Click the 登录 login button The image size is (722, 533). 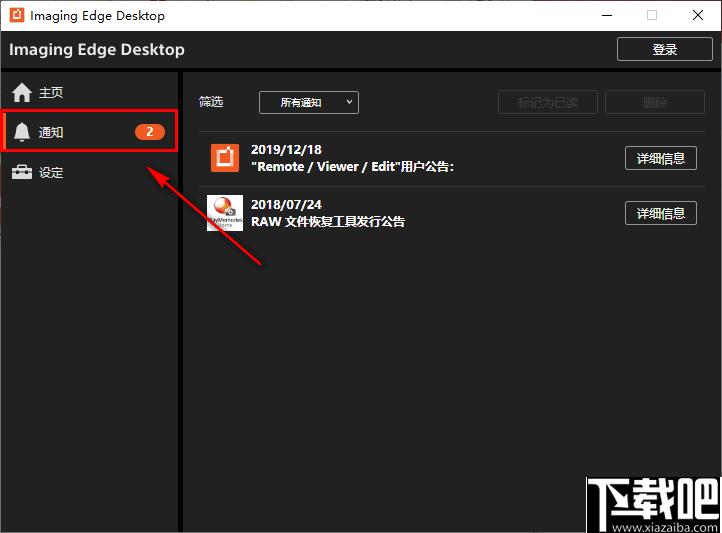pos(664,49)
